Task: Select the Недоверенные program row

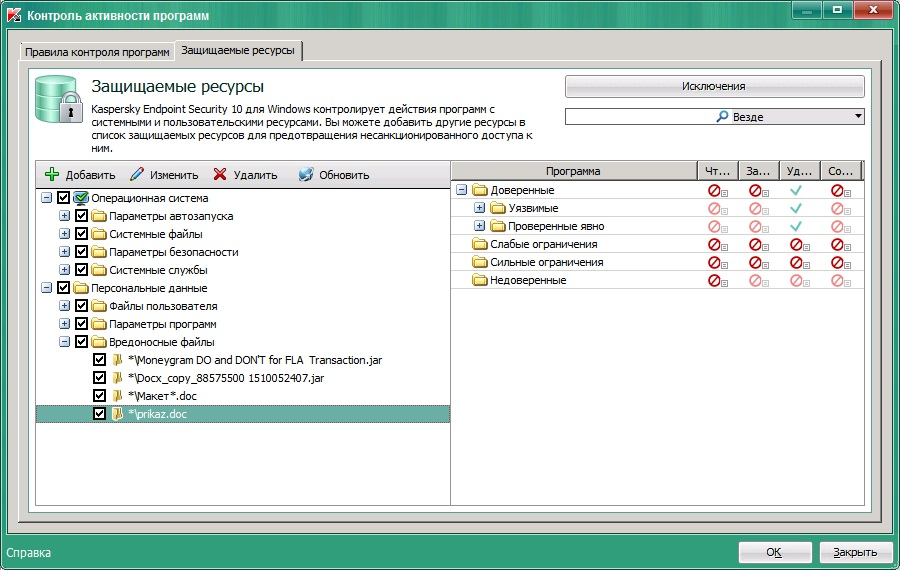Action: (x=657, y=280)
